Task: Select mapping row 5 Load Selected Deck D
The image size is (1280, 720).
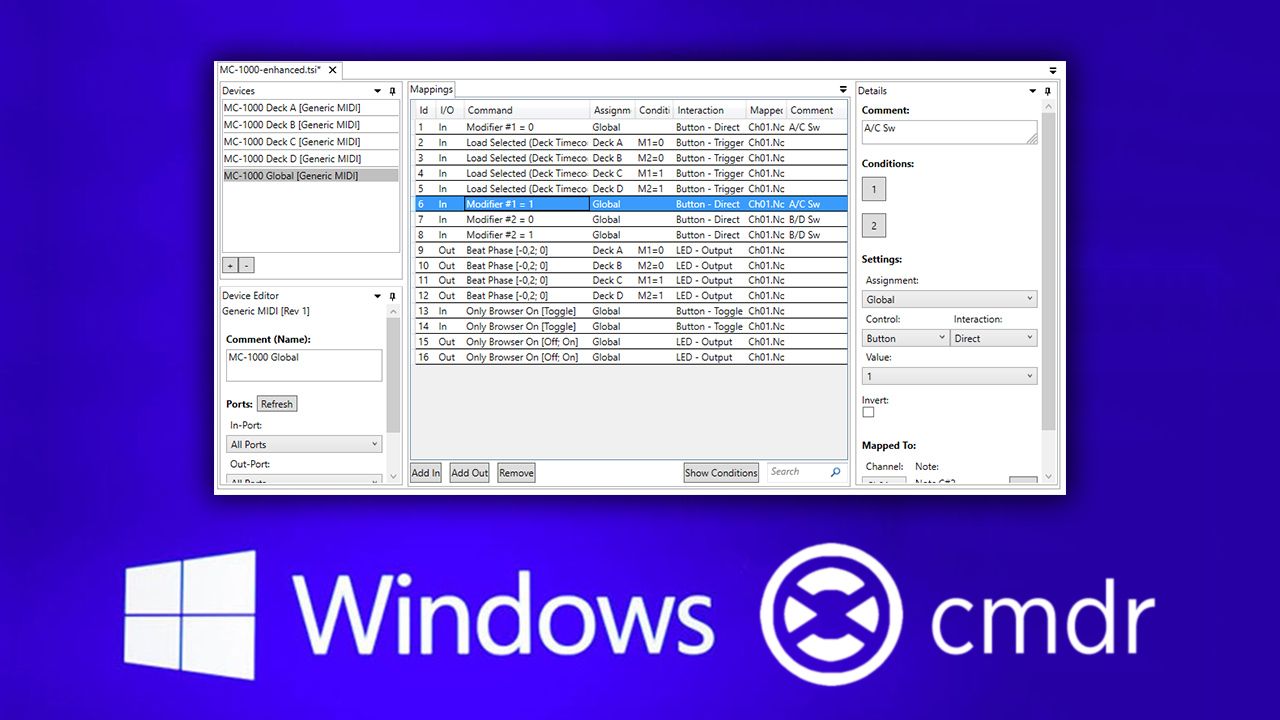Action: coord(631,189)
